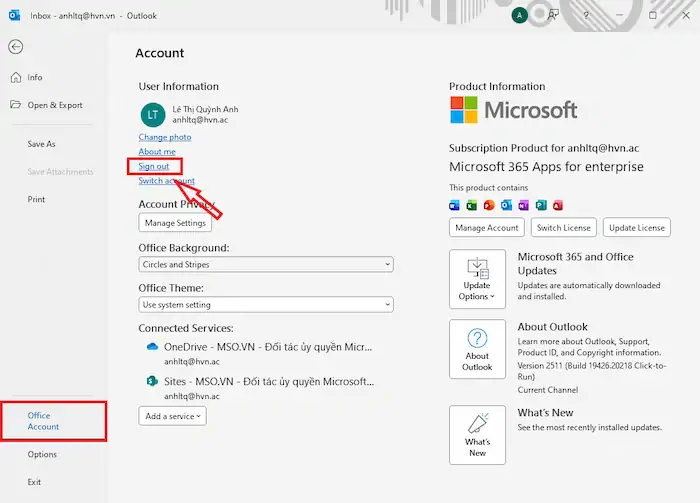Click Microsoft 365 Apps for enterprise text
Screen dimensions: 700x503
point(546,166)
